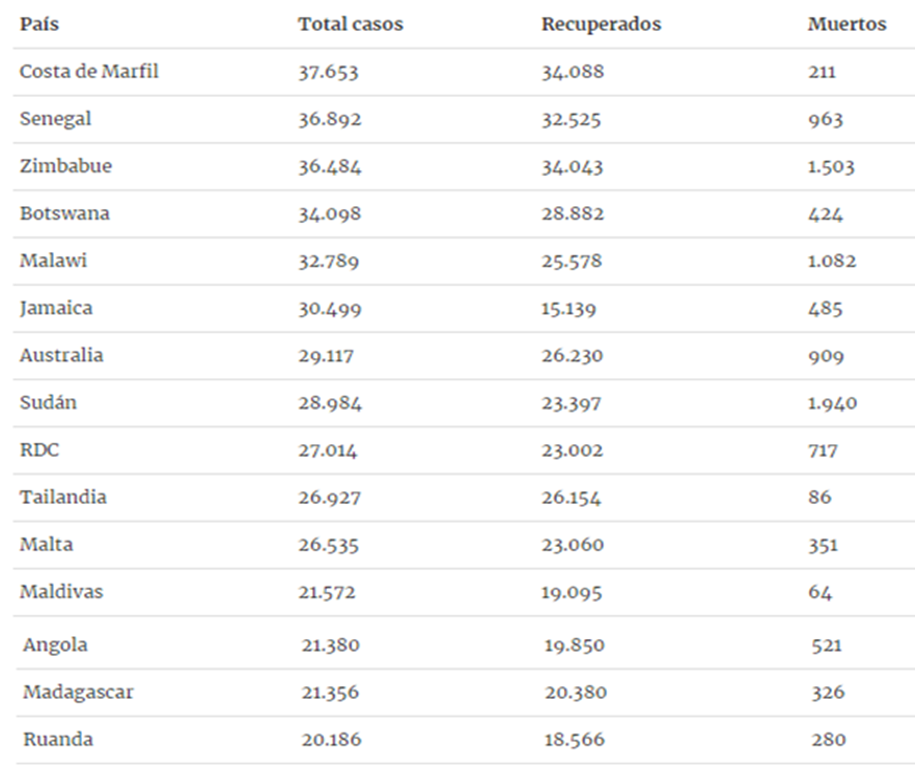Select Zimbabue total cases 36.484

coord(330,167)
